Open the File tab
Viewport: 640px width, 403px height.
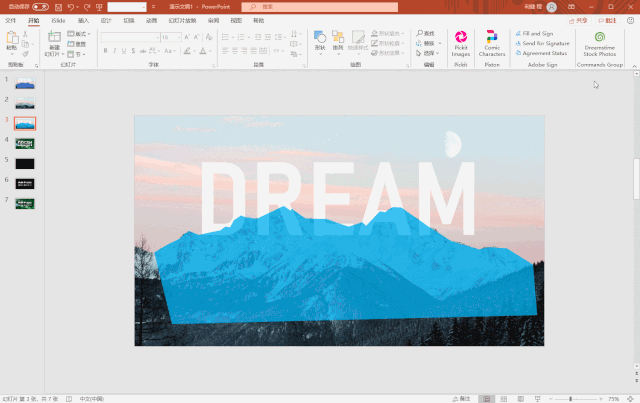pyautogui.click(x=11, y=20)
